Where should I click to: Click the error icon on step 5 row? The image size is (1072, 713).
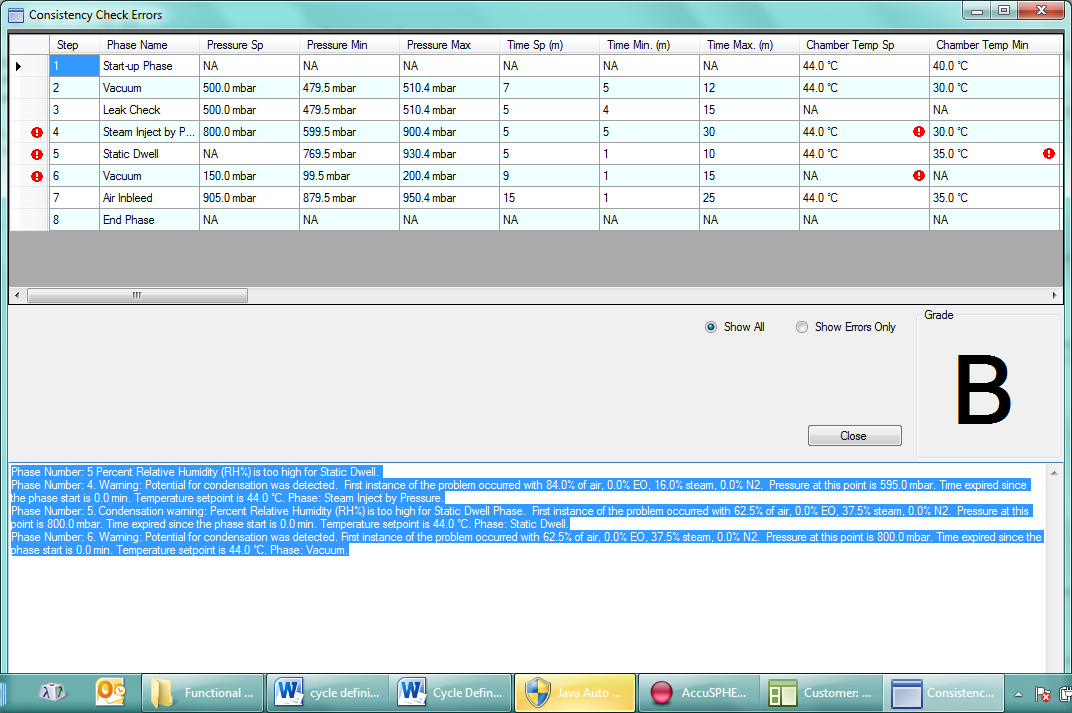point(37,154)
